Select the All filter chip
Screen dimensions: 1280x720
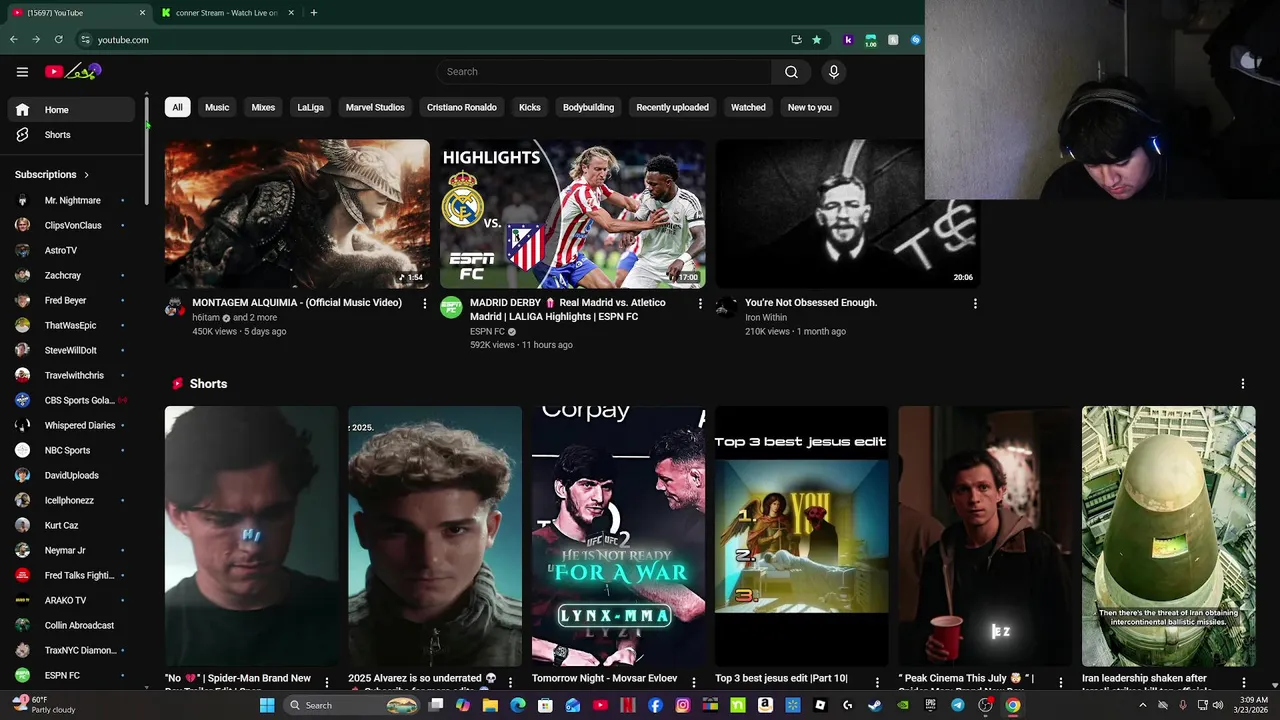(177, 107)
